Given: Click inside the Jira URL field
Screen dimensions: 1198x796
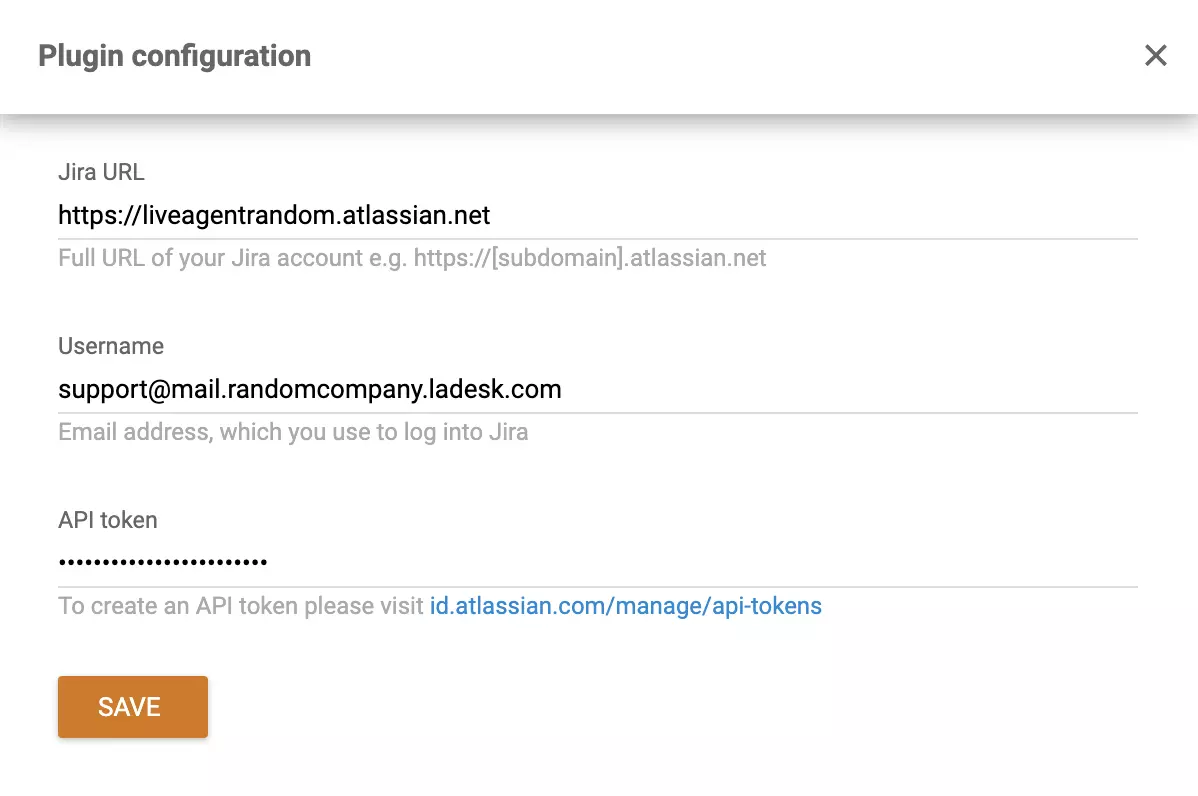Looking at the screenshot, I should pyautogui.click(x=400, y=215).
